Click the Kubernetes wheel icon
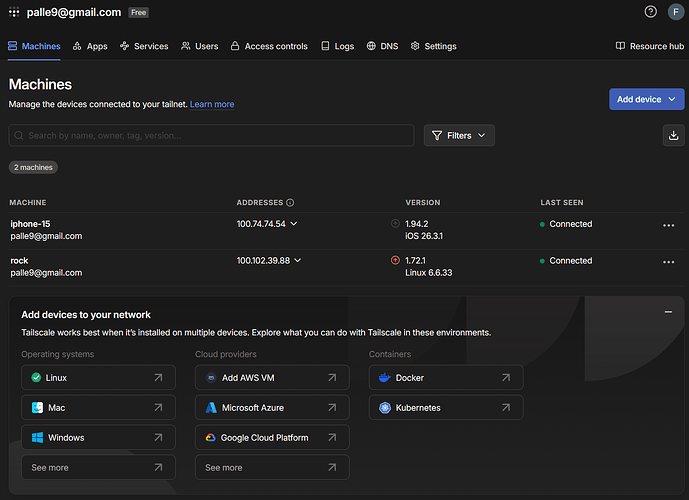 385,408
